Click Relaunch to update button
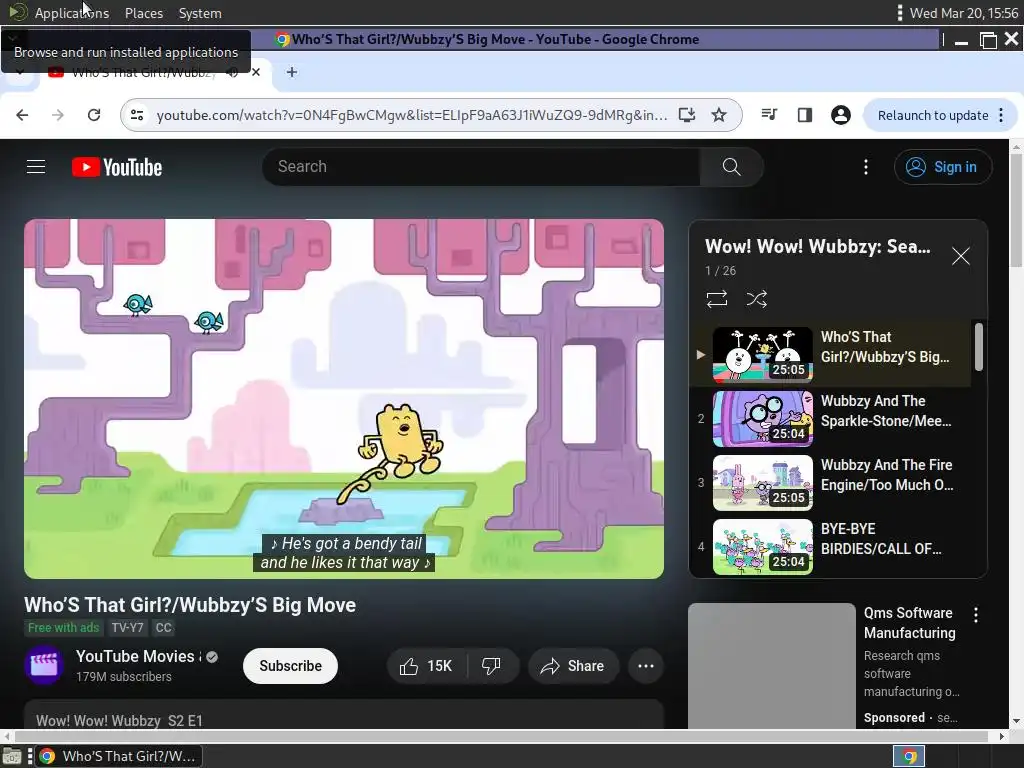This screenshot has width=1024, height=768. [933, 116]
